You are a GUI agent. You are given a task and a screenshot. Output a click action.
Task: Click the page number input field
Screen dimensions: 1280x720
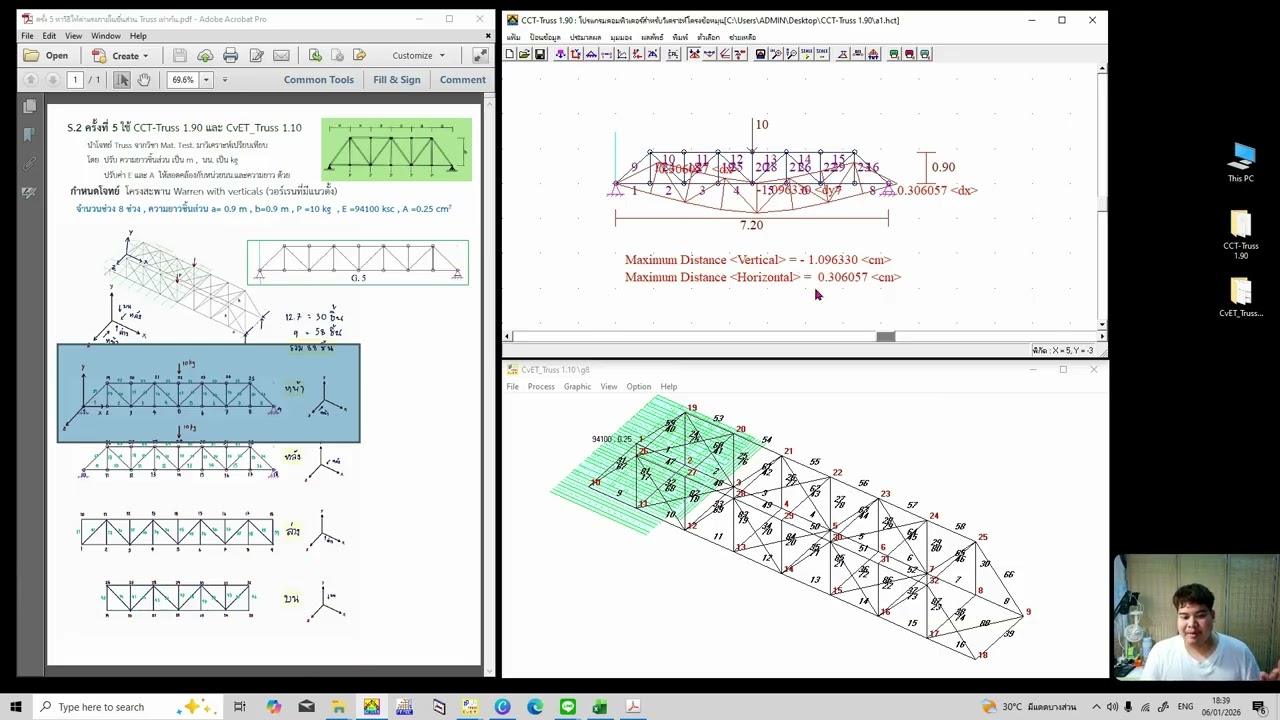74,79
